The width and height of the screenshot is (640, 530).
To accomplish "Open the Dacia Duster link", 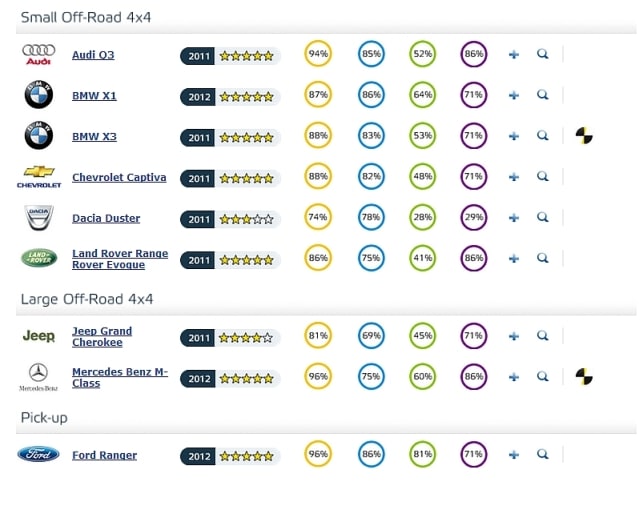I will click(106, 218).
